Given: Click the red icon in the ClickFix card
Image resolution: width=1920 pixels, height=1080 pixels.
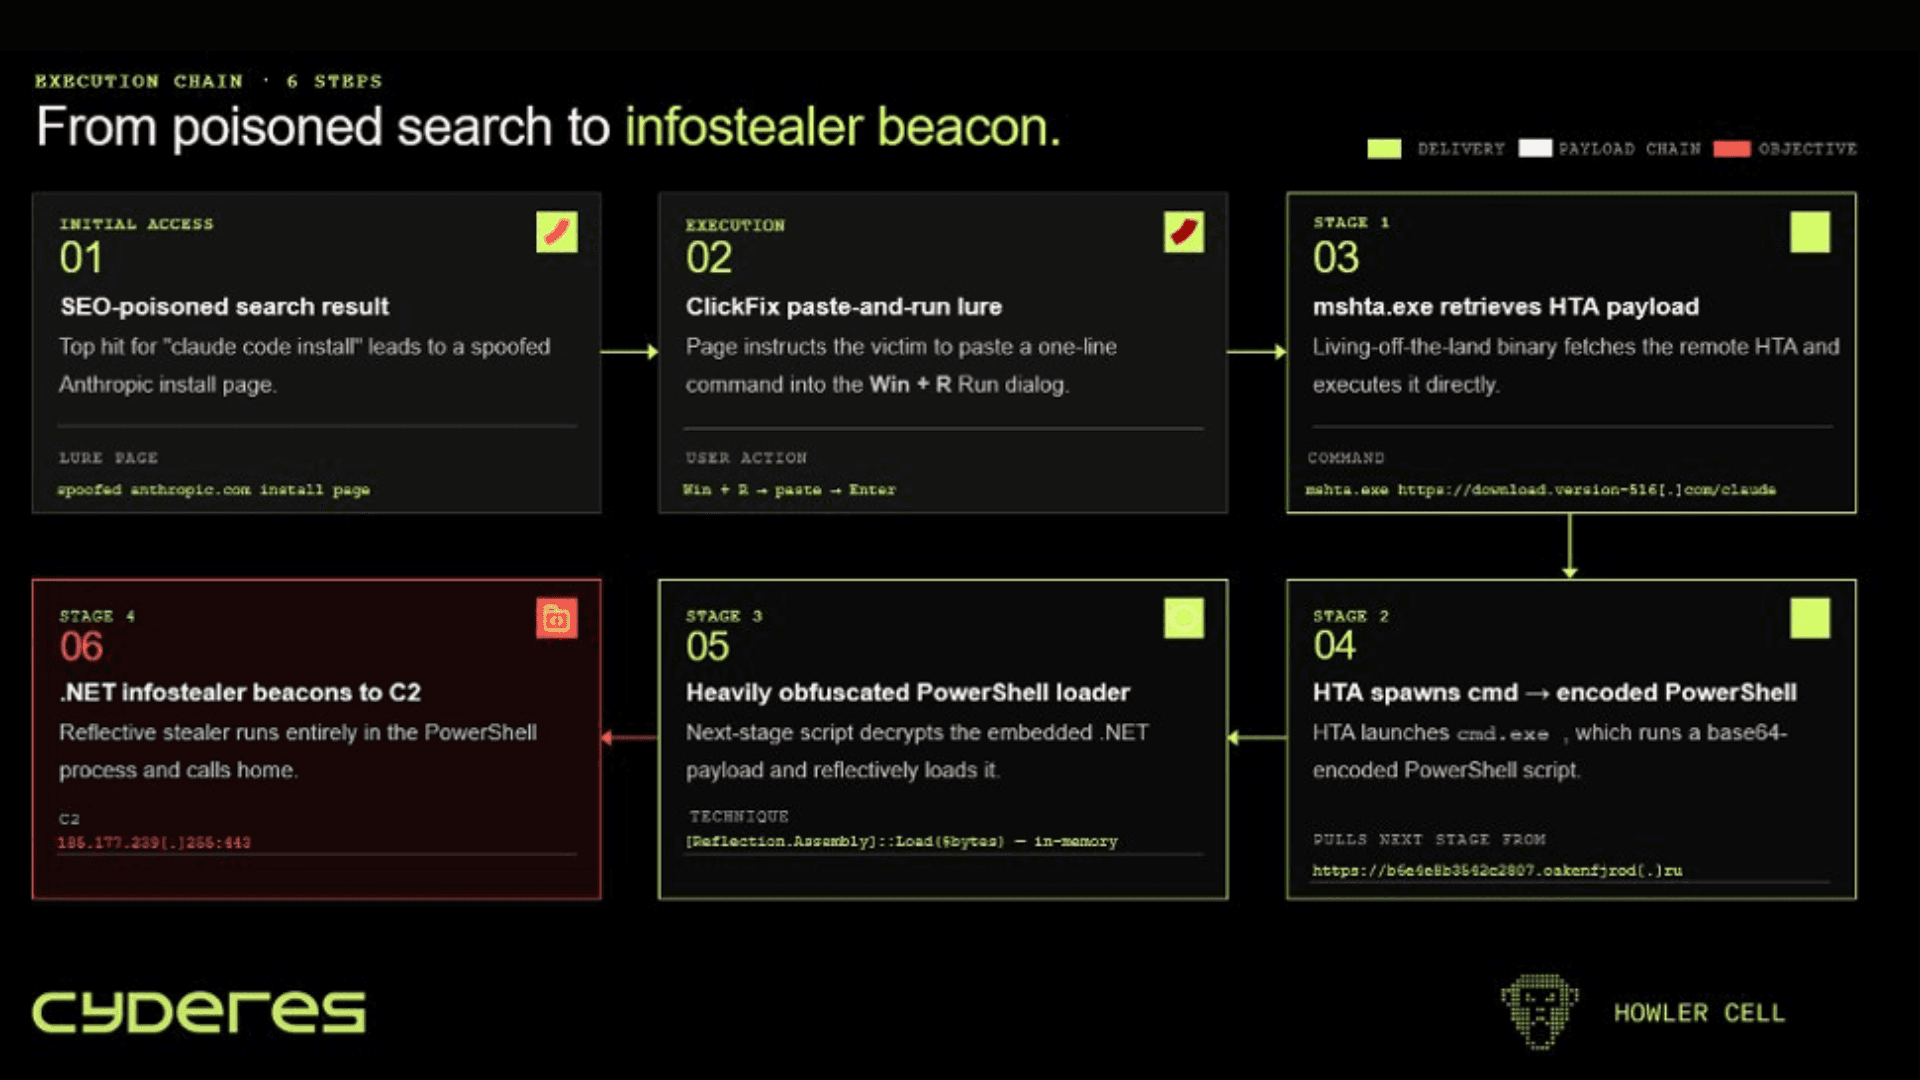Looking at the screenshot, I should tap(1183, 232).
